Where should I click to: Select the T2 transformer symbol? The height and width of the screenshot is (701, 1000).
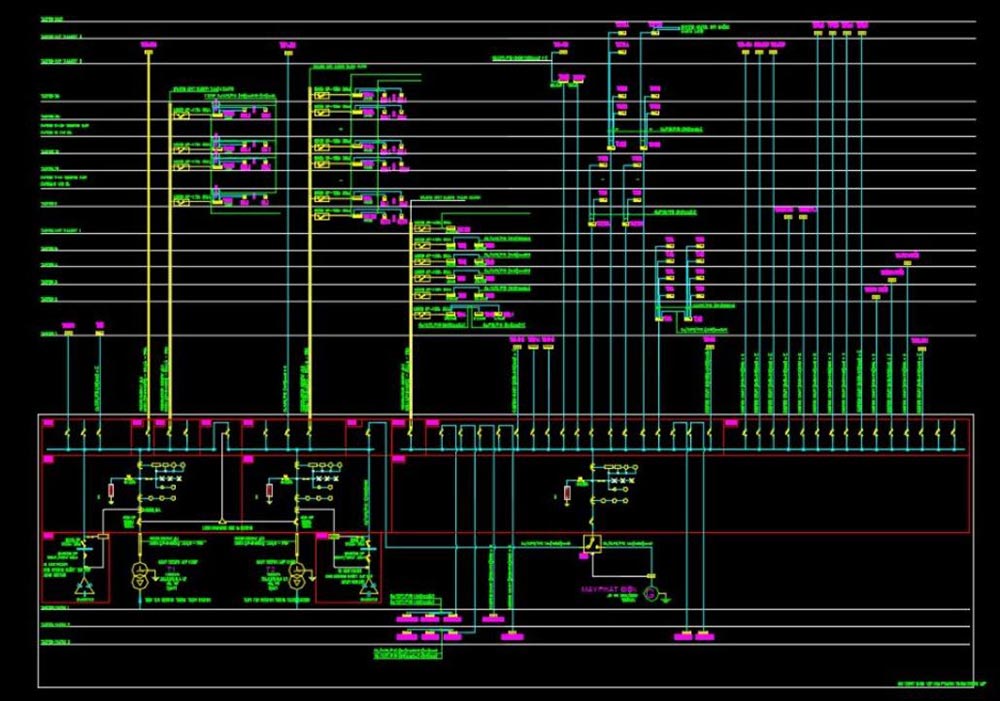pyautogui.click(x=297, y=575)
